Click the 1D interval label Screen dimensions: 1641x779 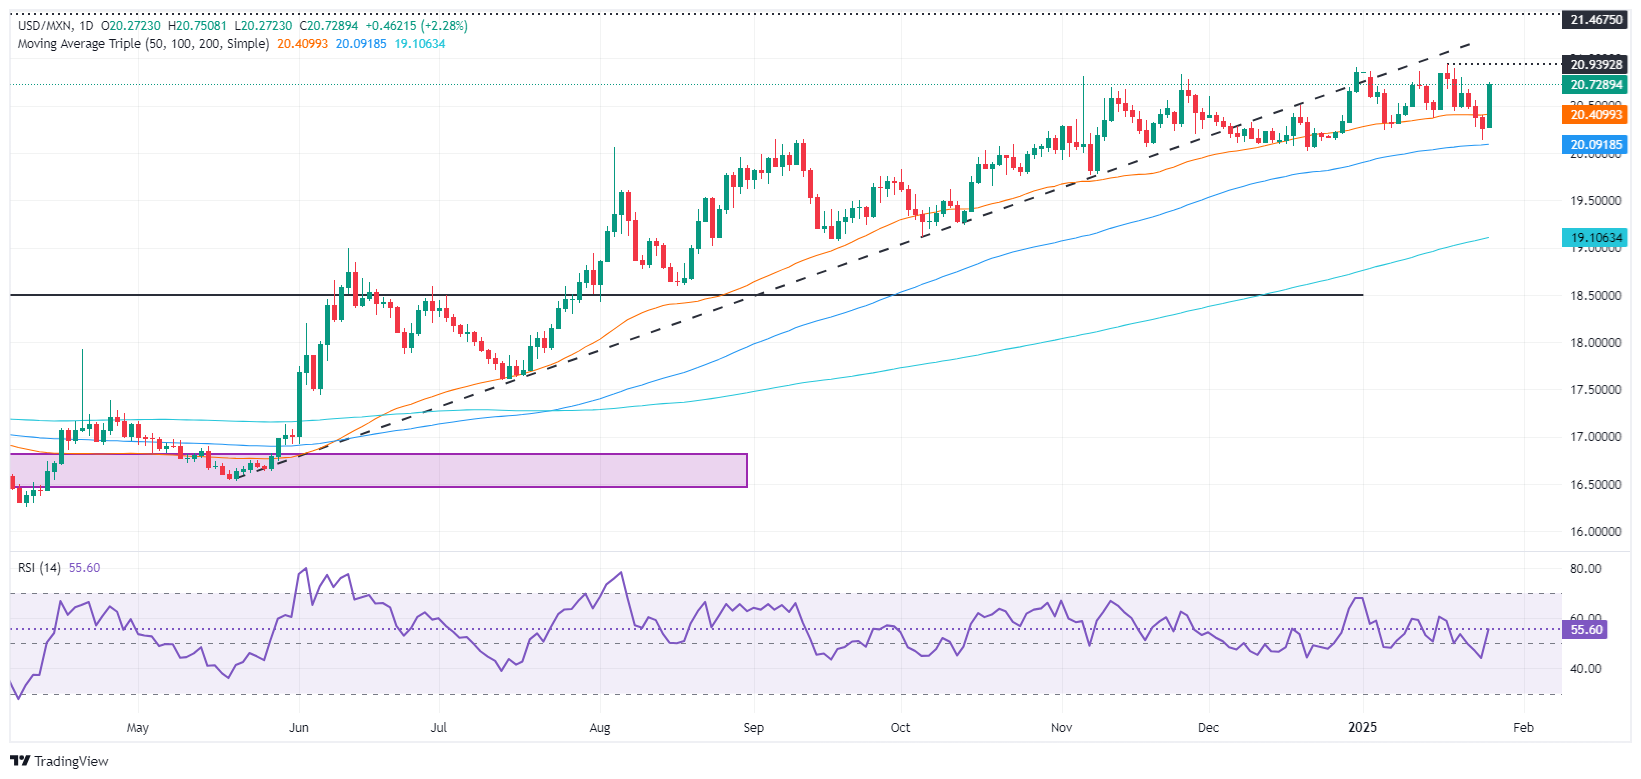point(86,26)
